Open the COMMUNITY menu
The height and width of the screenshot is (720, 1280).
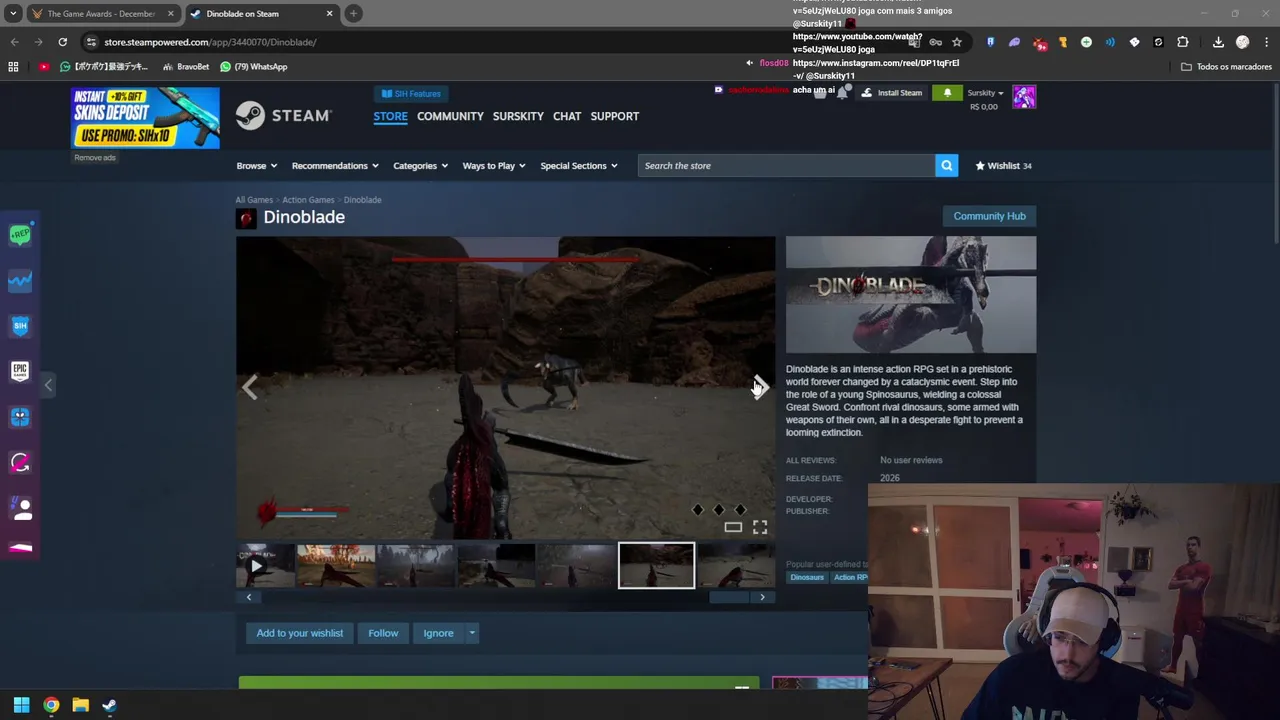tap(450, 116)
